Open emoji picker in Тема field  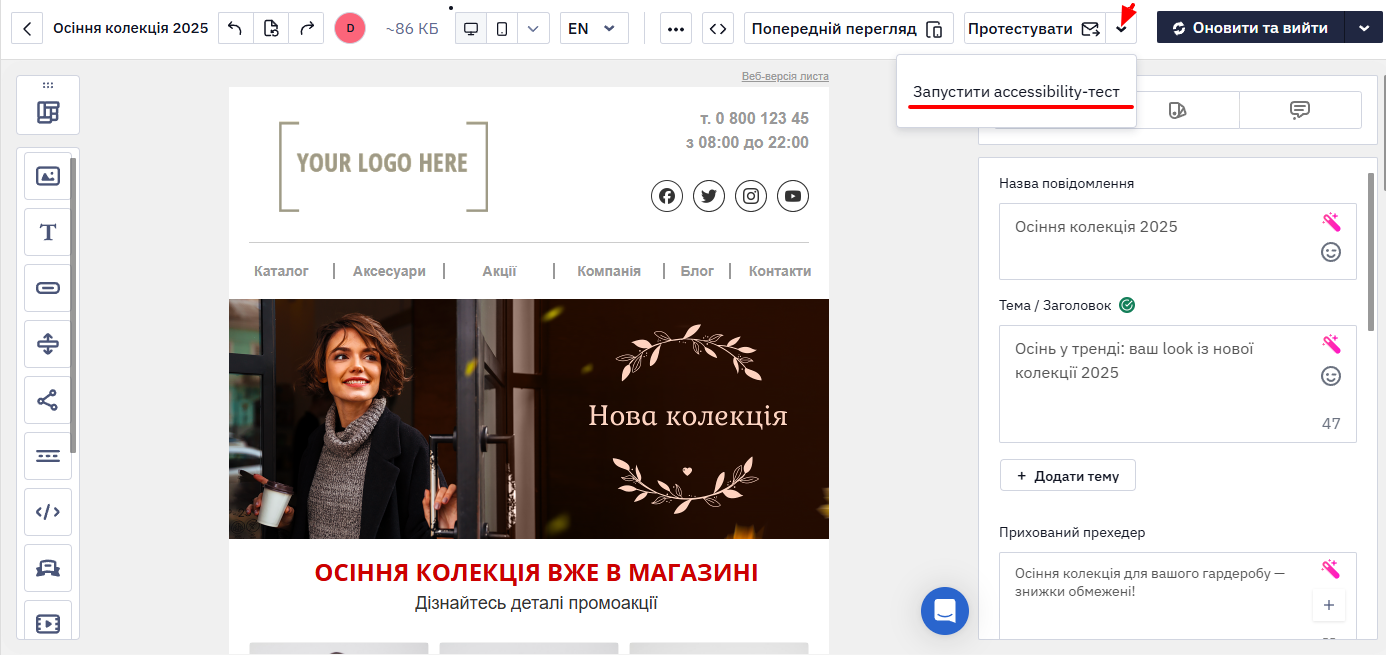tap(1331, 376)
